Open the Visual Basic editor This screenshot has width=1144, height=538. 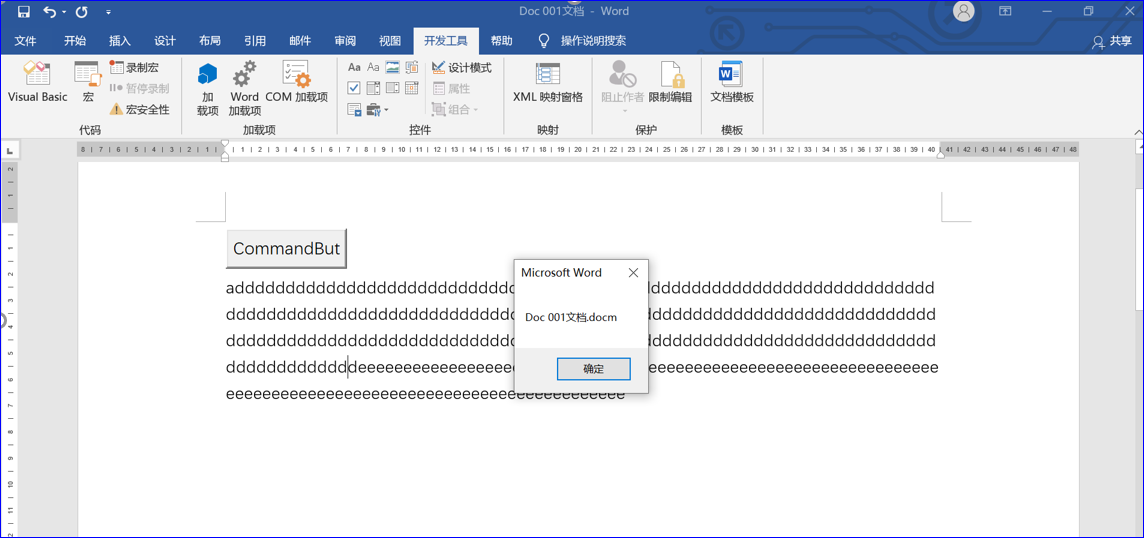click(x=37, y=82)
